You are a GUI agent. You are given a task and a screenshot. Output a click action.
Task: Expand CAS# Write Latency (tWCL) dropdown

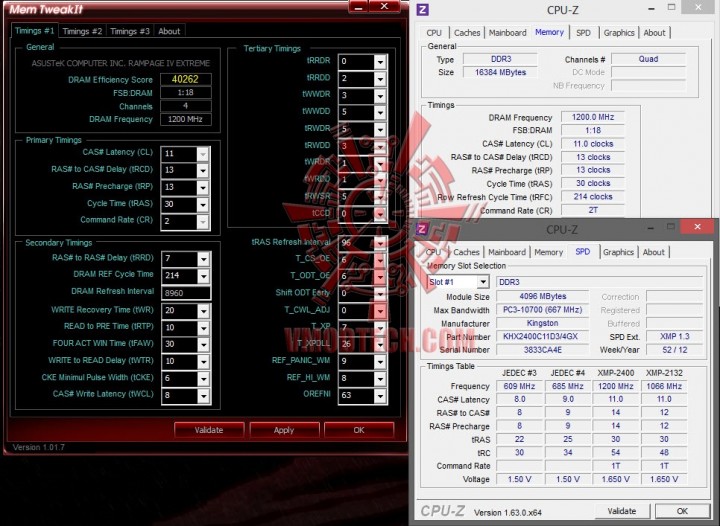203,396
